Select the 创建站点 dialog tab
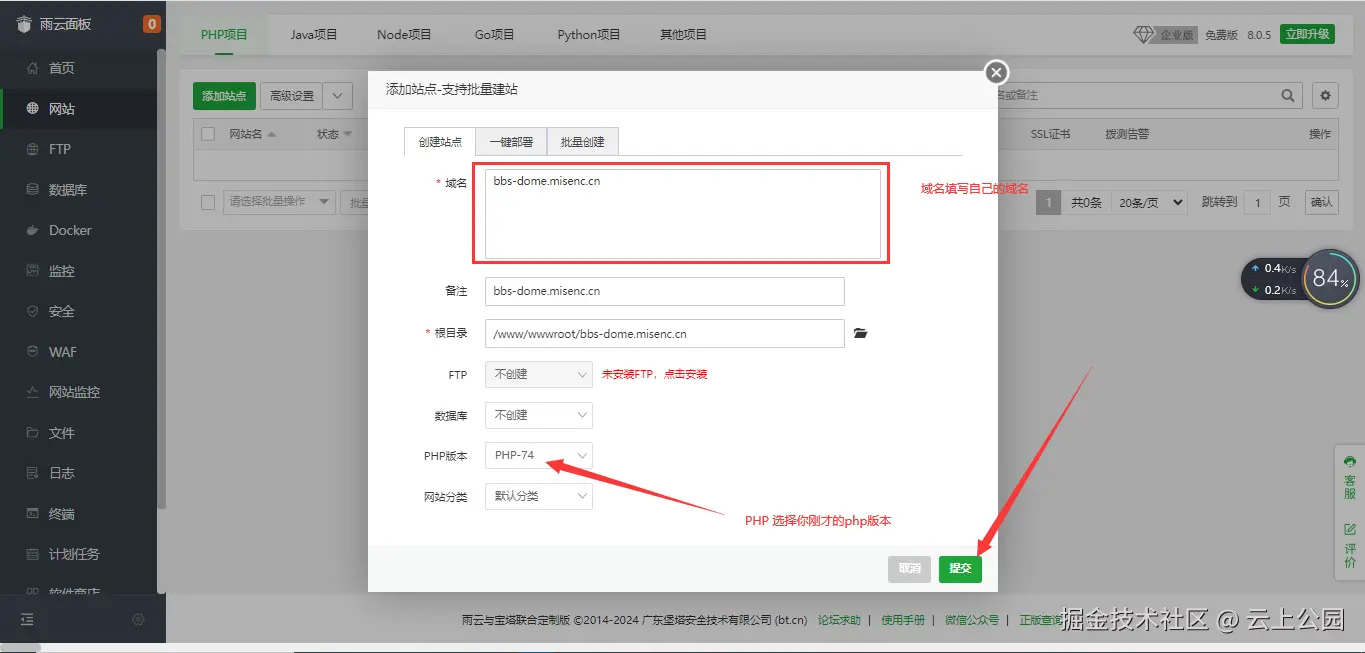Image resolution: width=1365 pixels, height=653 pixels. pyautogui.click(x=440, y=142)
